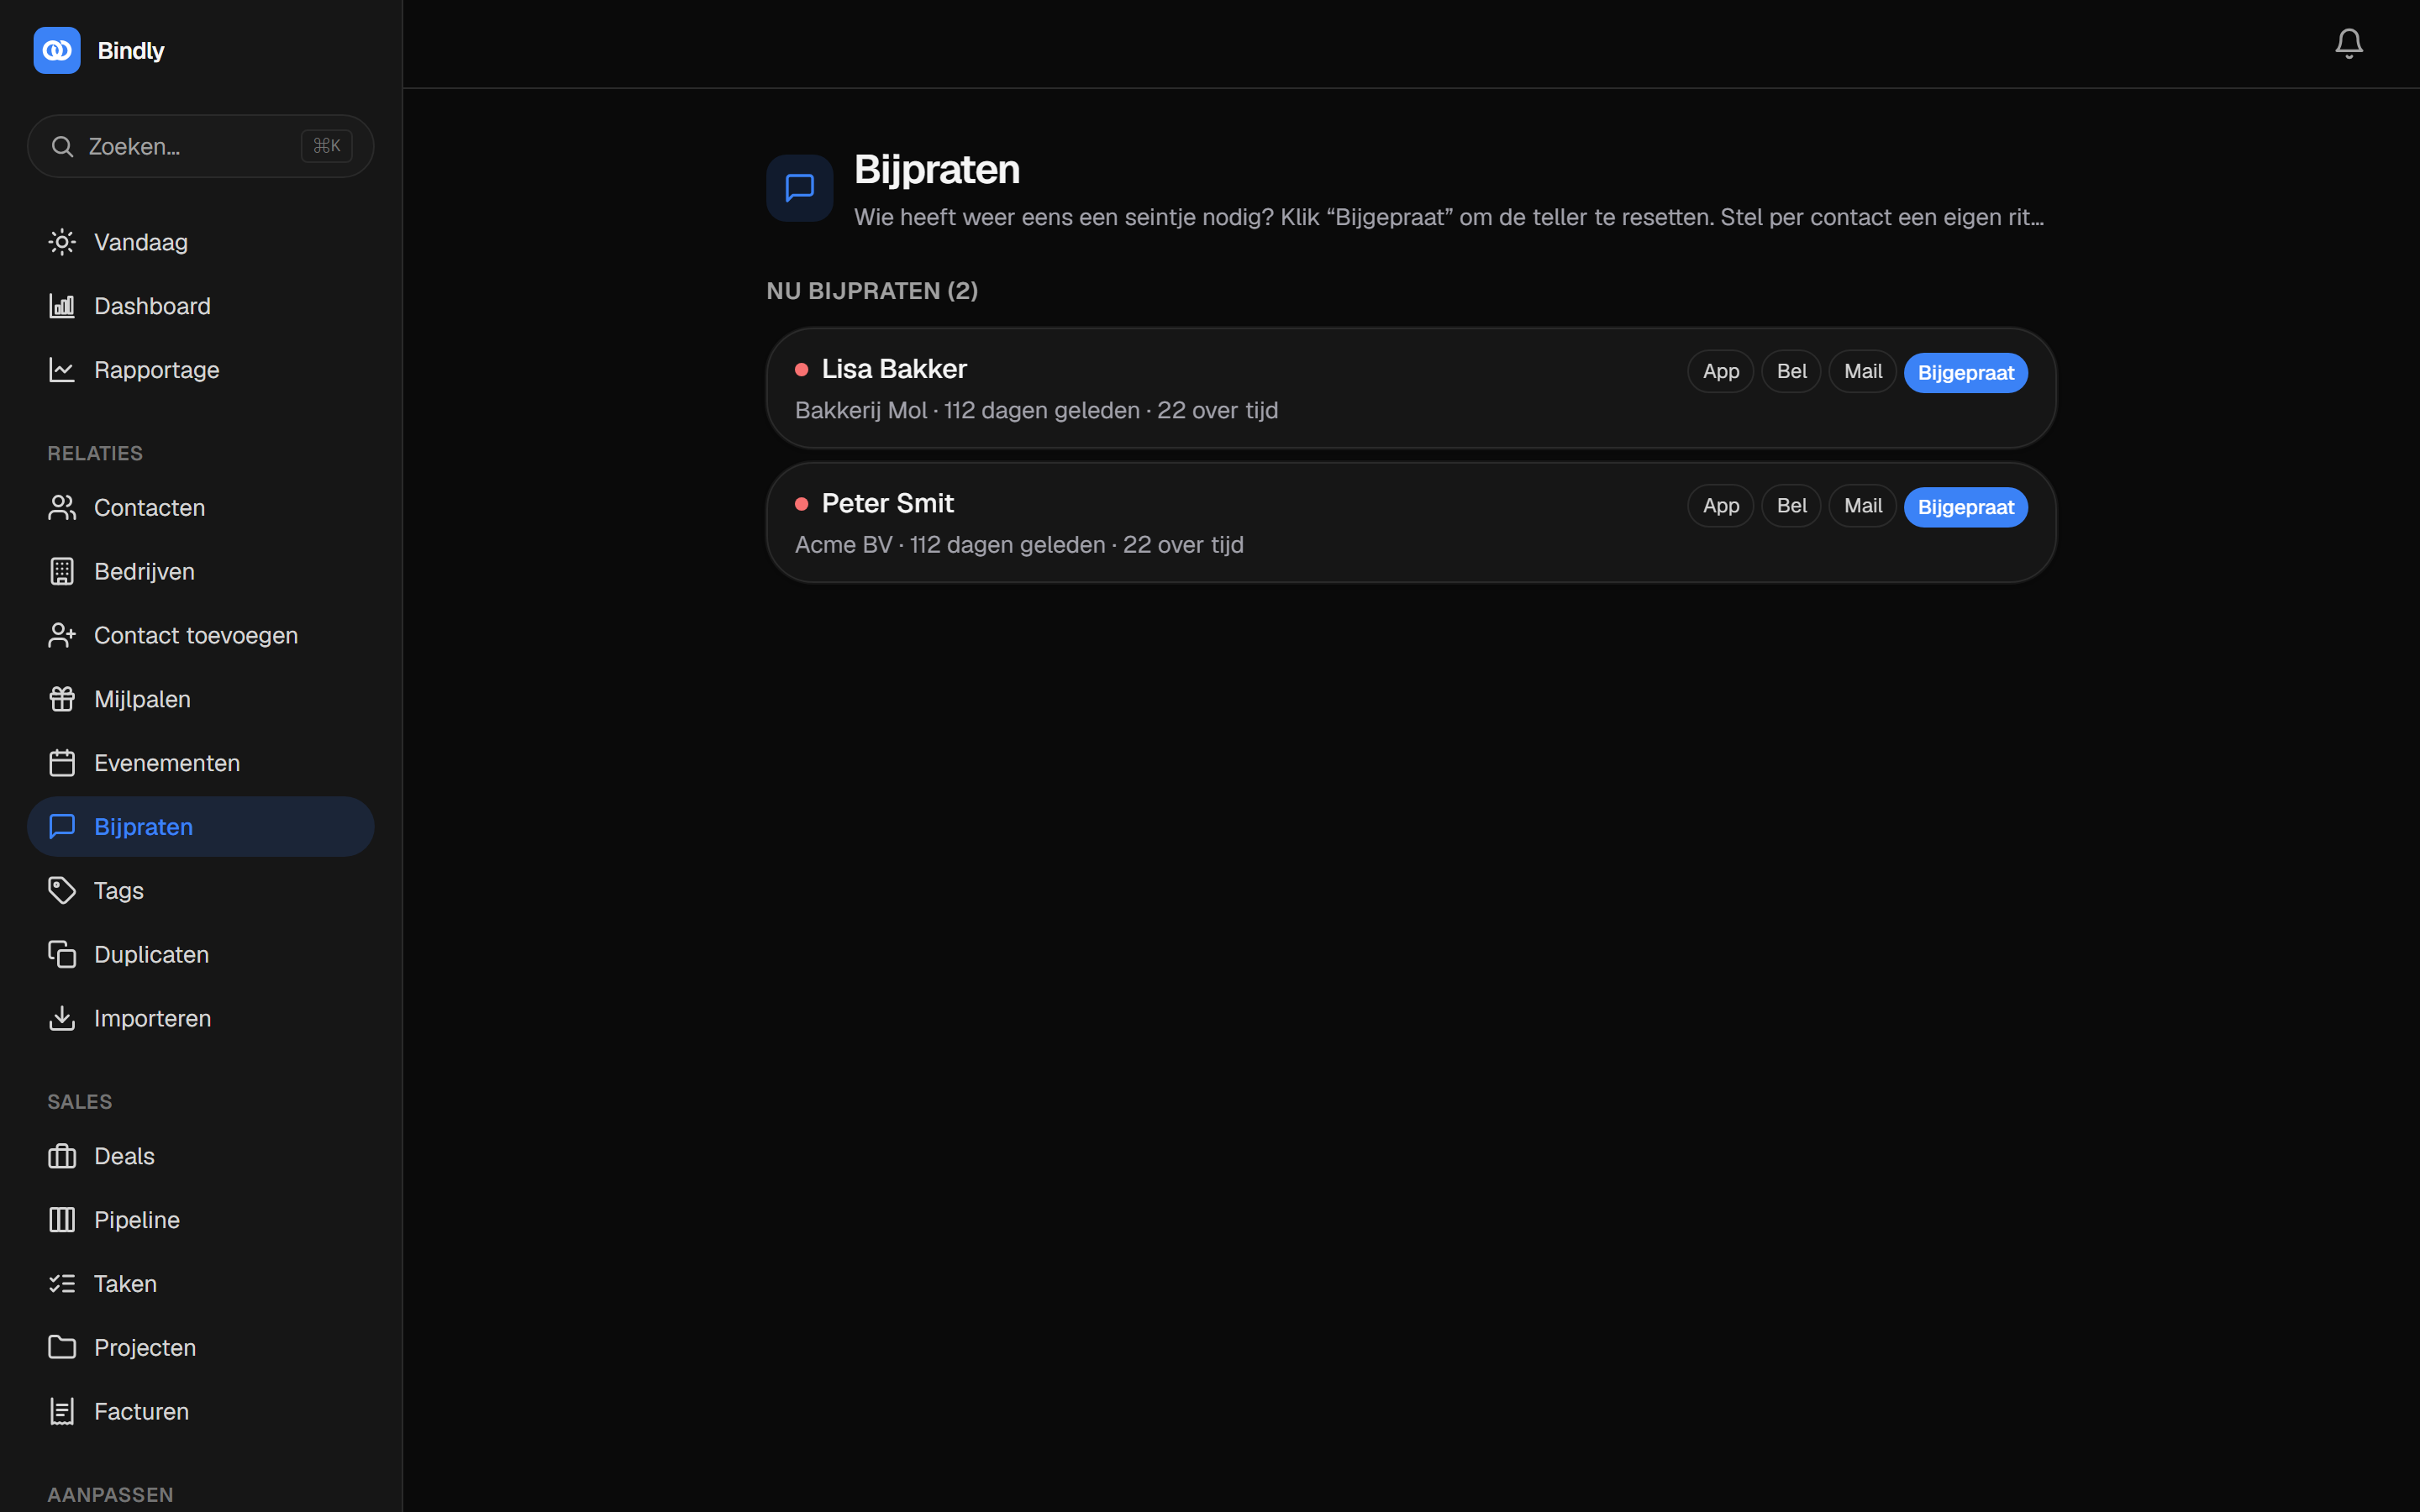Mark Lisa Bakker as Bijgepraat
Image resolution: width=2420 pixels, height=1512 pixels.
pyautogui.click(x=1965, y=373)
